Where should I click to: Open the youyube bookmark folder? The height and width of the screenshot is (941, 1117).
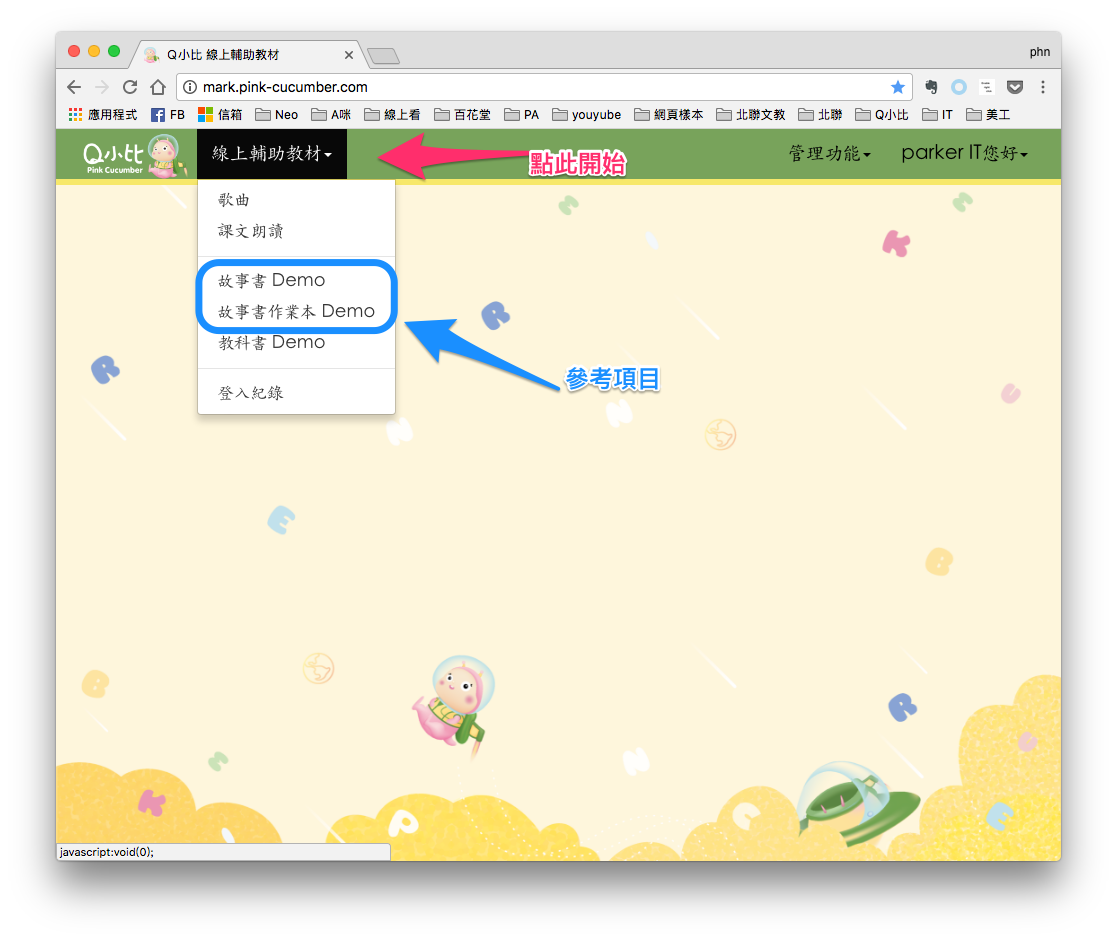586,115
